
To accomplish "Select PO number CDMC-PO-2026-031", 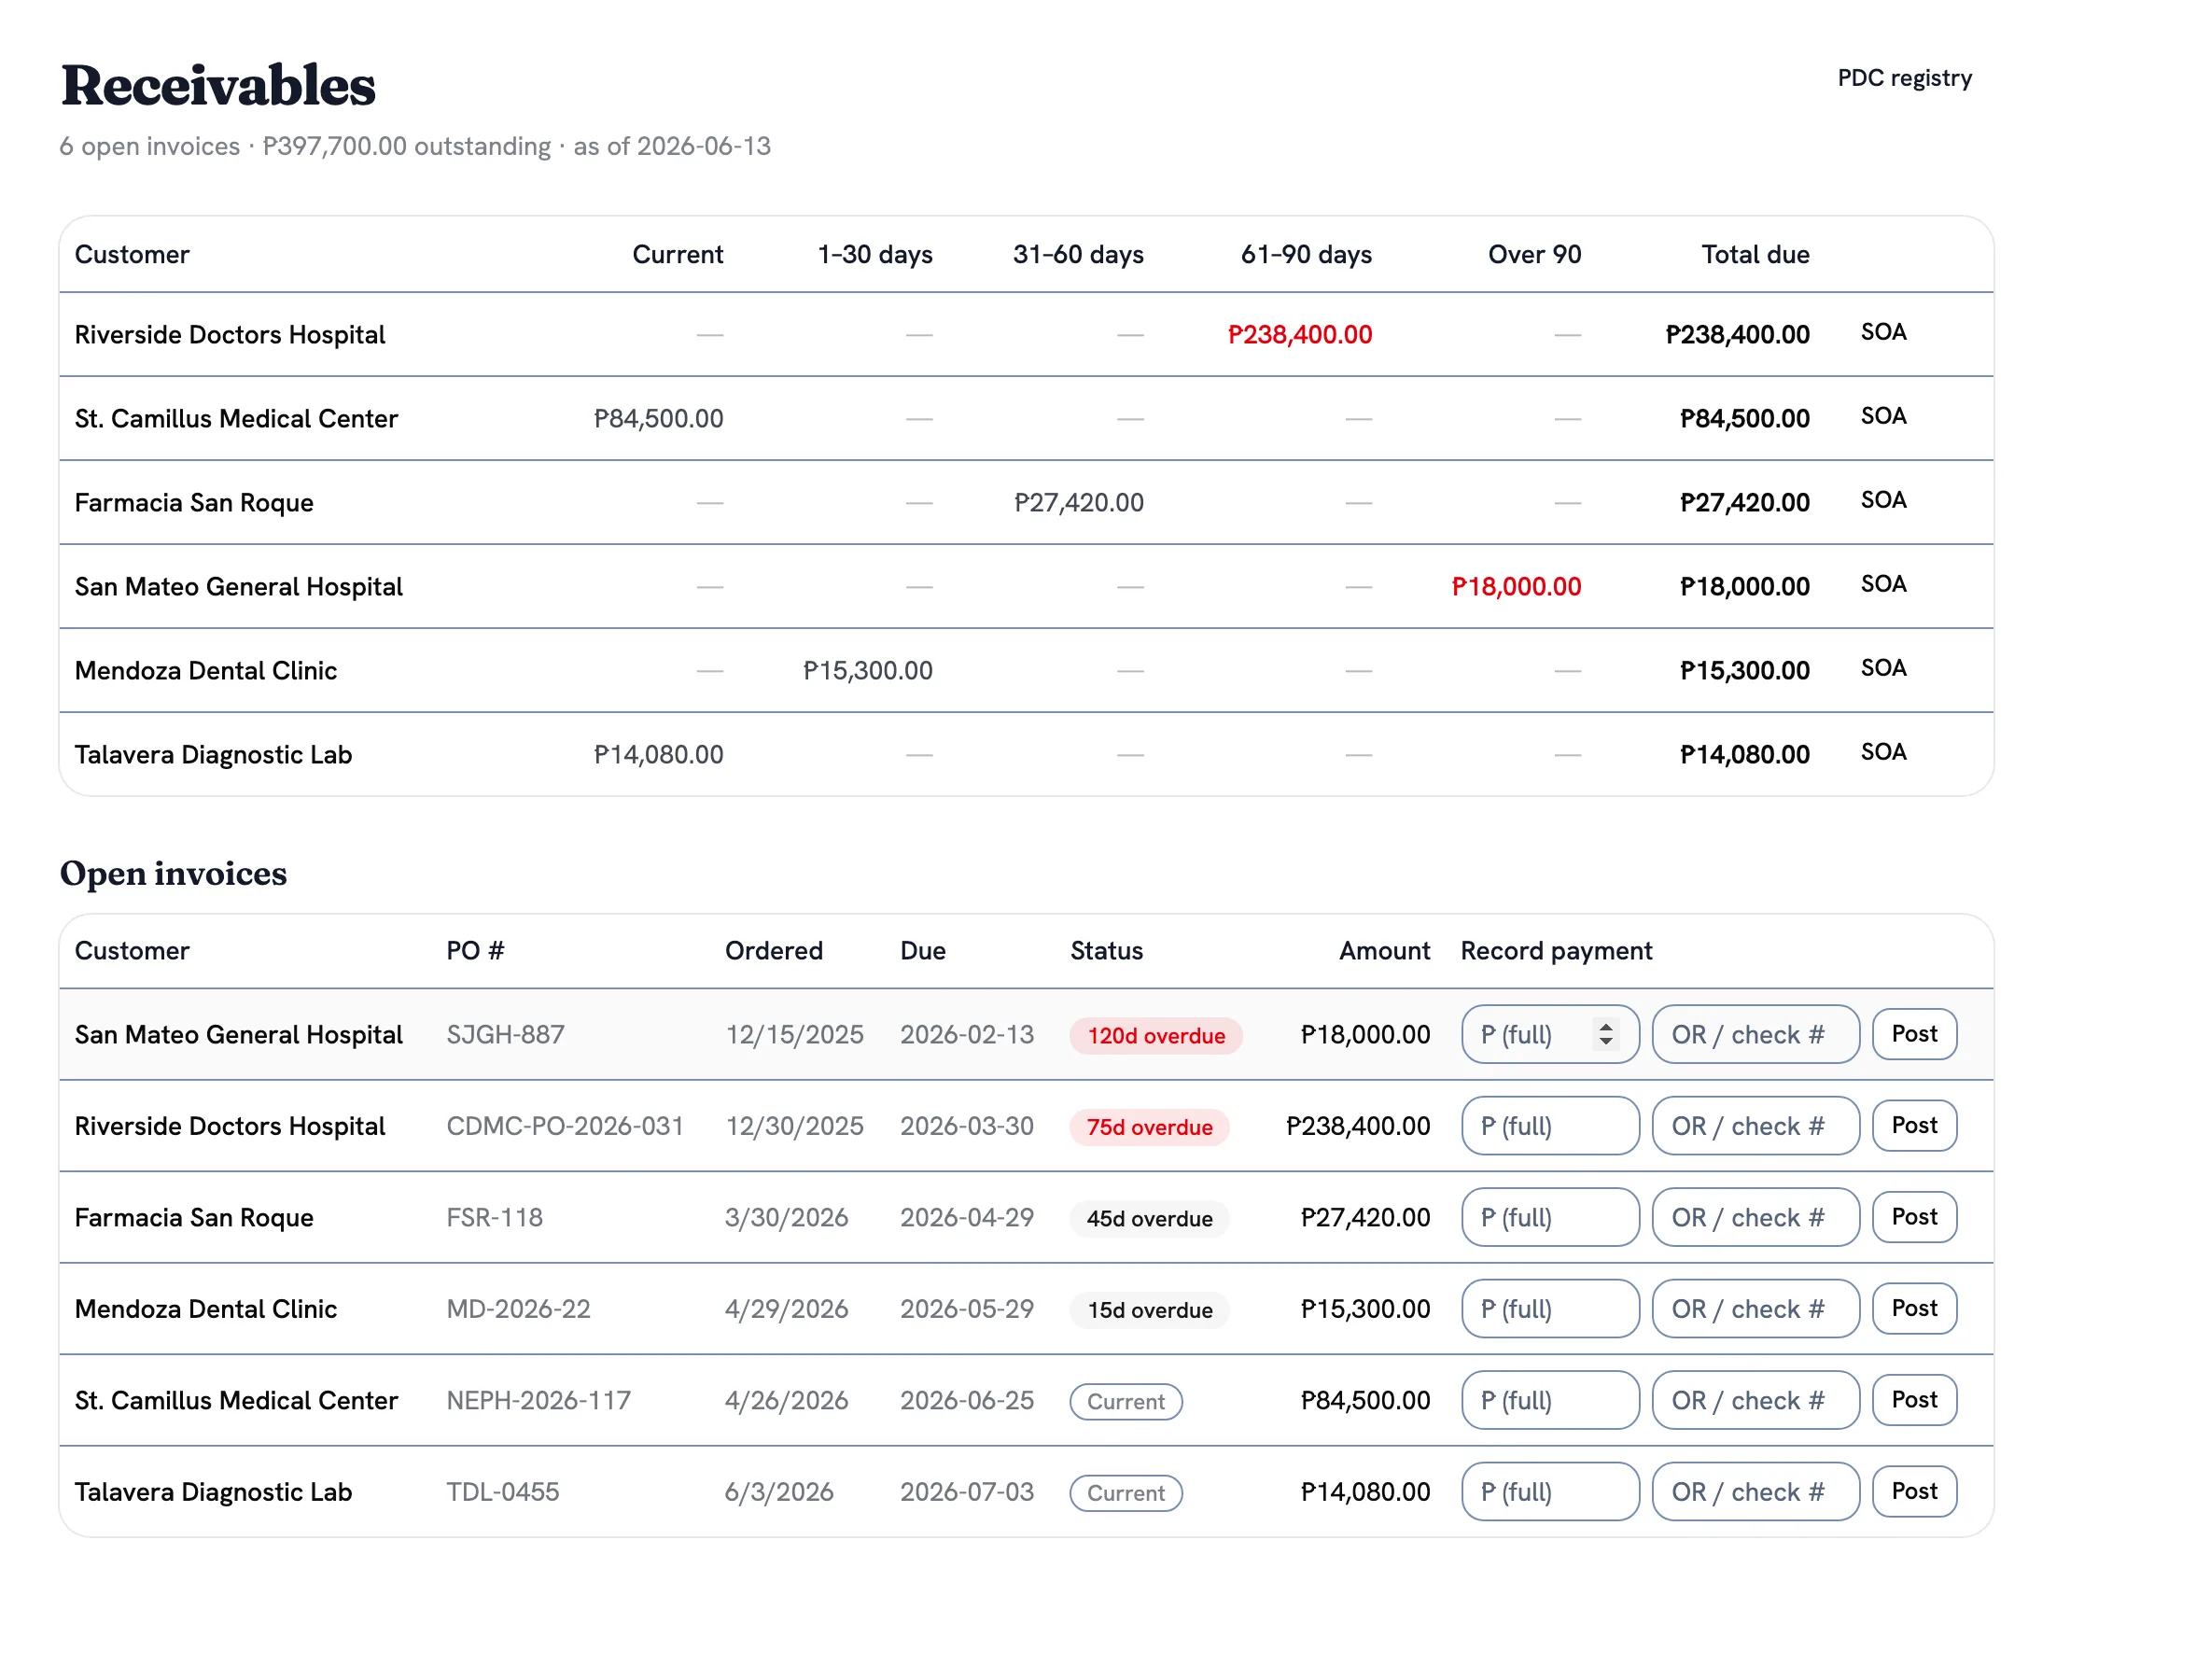I will pyautogui.click(x=564, y=1125).
